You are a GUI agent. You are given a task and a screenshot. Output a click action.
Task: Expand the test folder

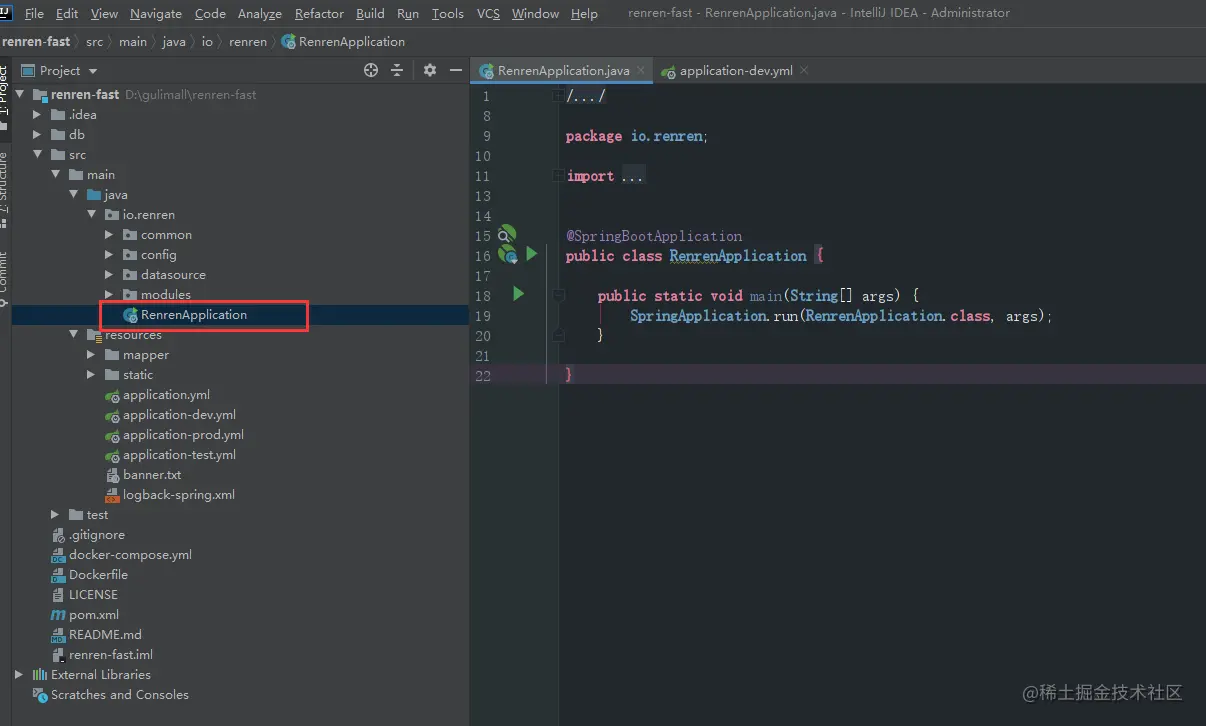point(56,515)
